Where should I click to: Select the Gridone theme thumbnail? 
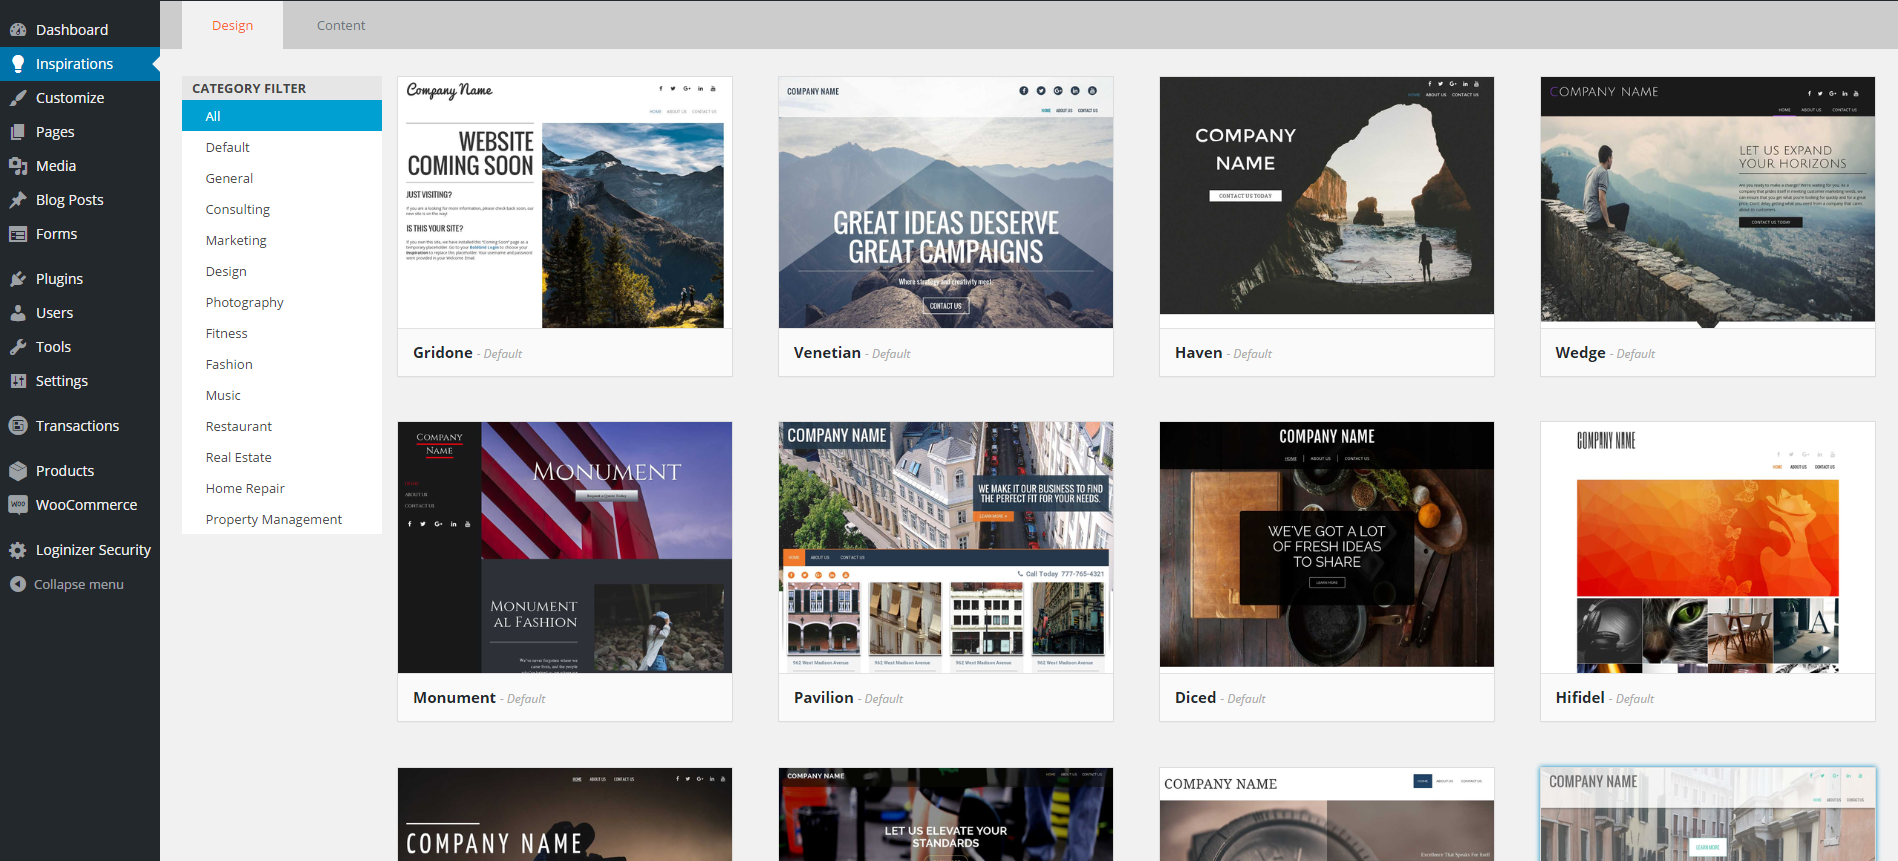click(x=565, y=202)
